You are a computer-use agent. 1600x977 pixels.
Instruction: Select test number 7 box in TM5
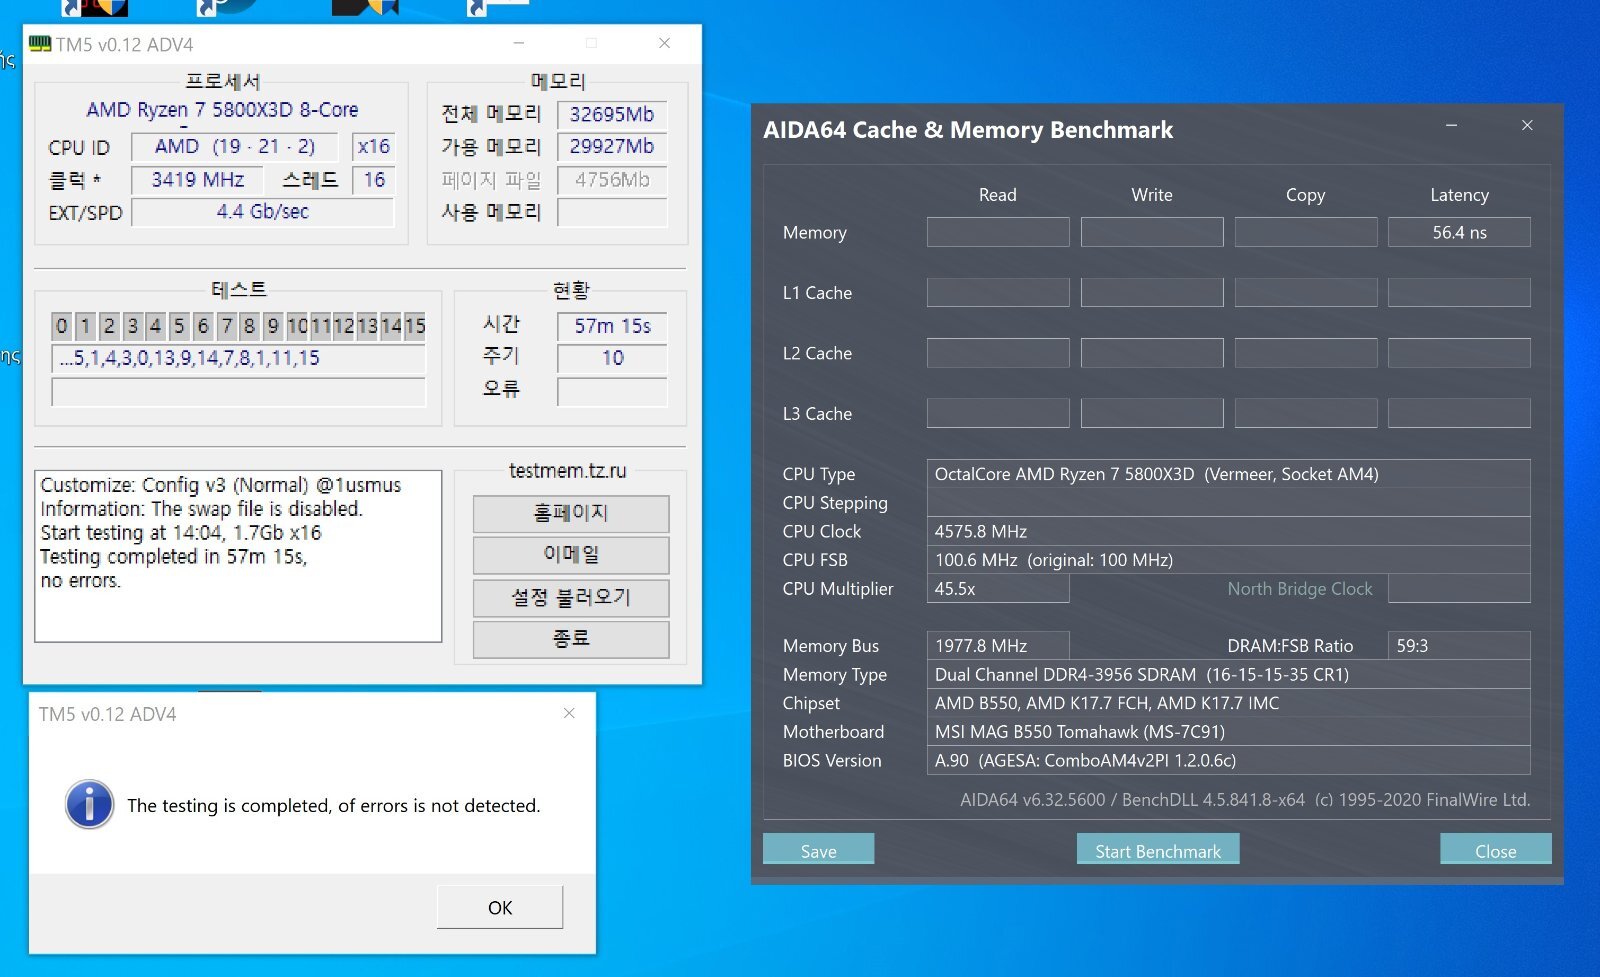click(227, 326)
